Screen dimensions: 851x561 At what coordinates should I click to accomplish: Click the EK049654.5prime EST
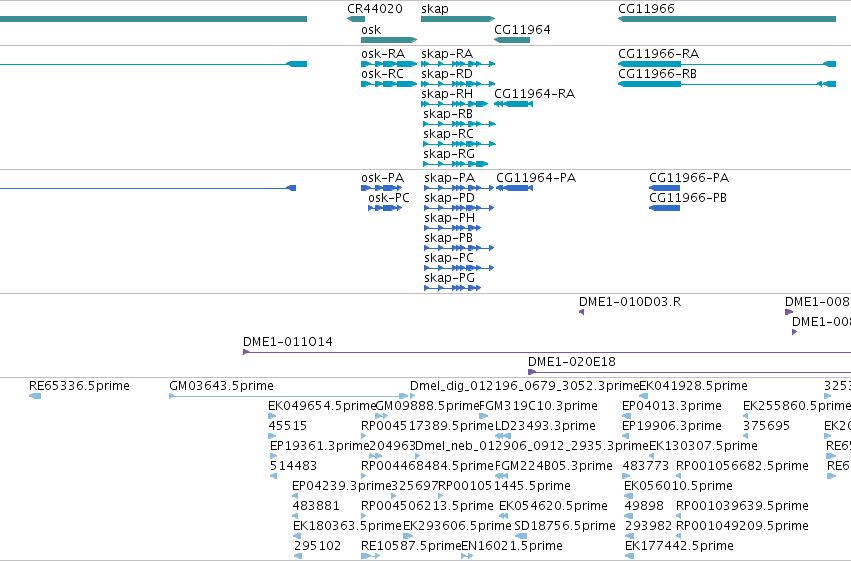pos(272,416)
